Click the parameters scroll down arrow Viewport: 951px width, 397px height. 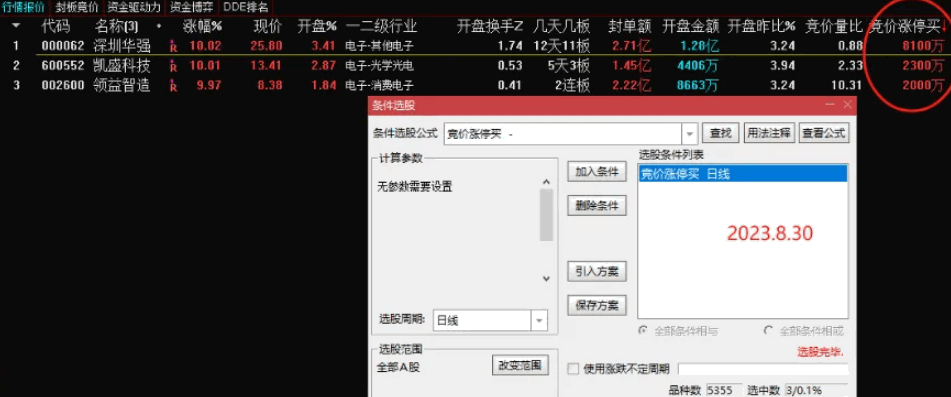click(x=546, y=279)
